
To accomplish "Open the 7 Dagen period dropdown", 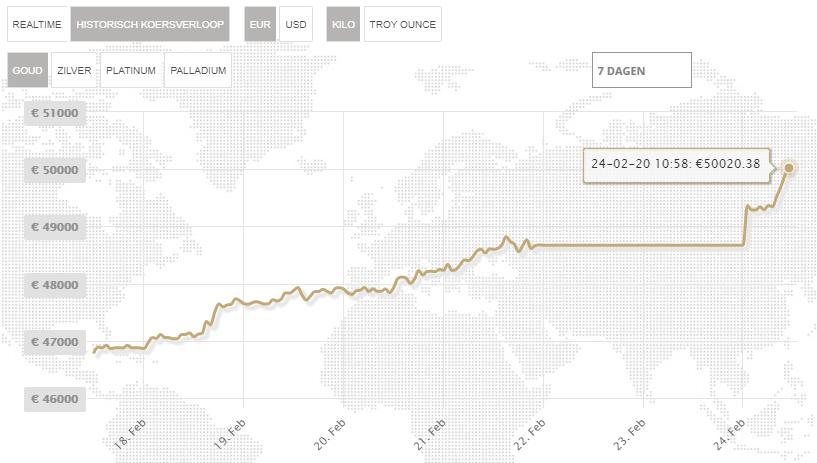I will pos(641,71).
